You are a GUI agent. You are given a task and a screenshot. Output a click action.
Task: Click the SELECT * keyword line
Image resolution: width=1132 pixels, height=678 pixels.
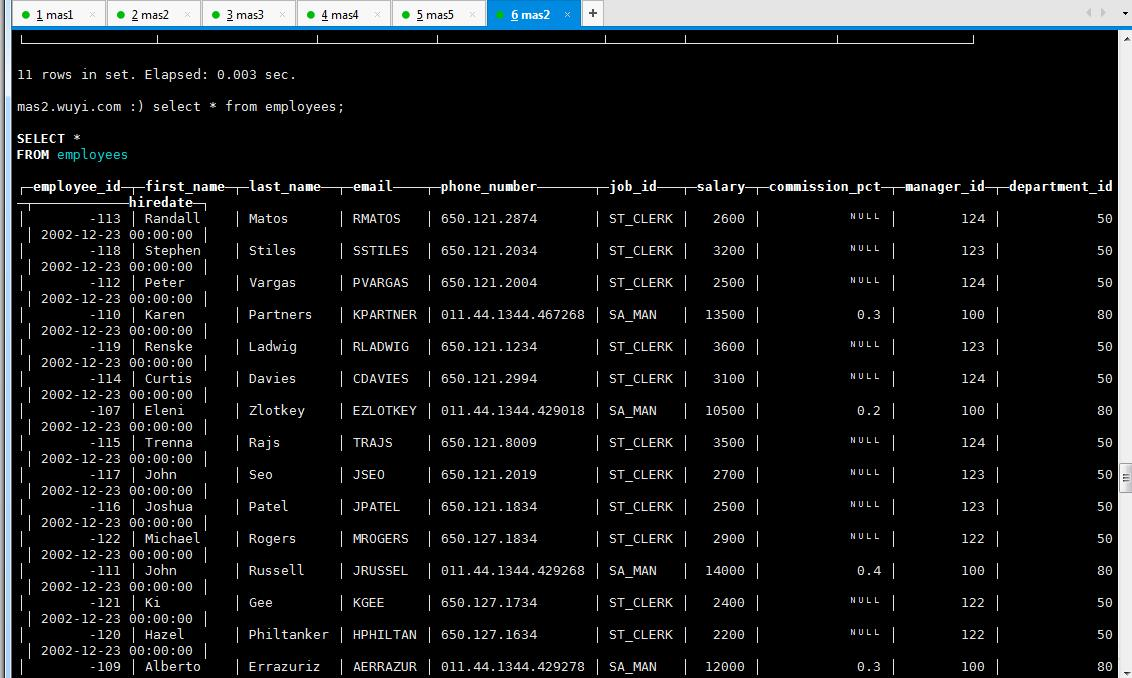pos(48,139)
